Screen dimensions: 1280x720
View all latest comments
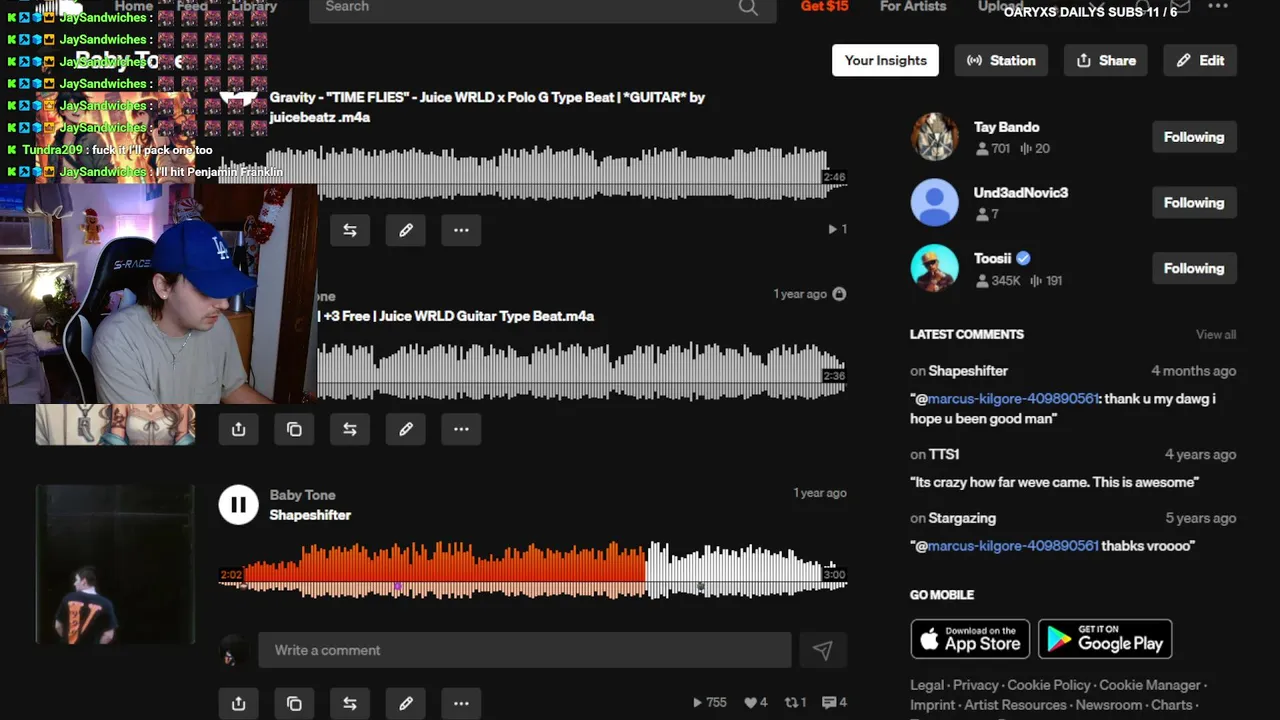click(1216, 335)
